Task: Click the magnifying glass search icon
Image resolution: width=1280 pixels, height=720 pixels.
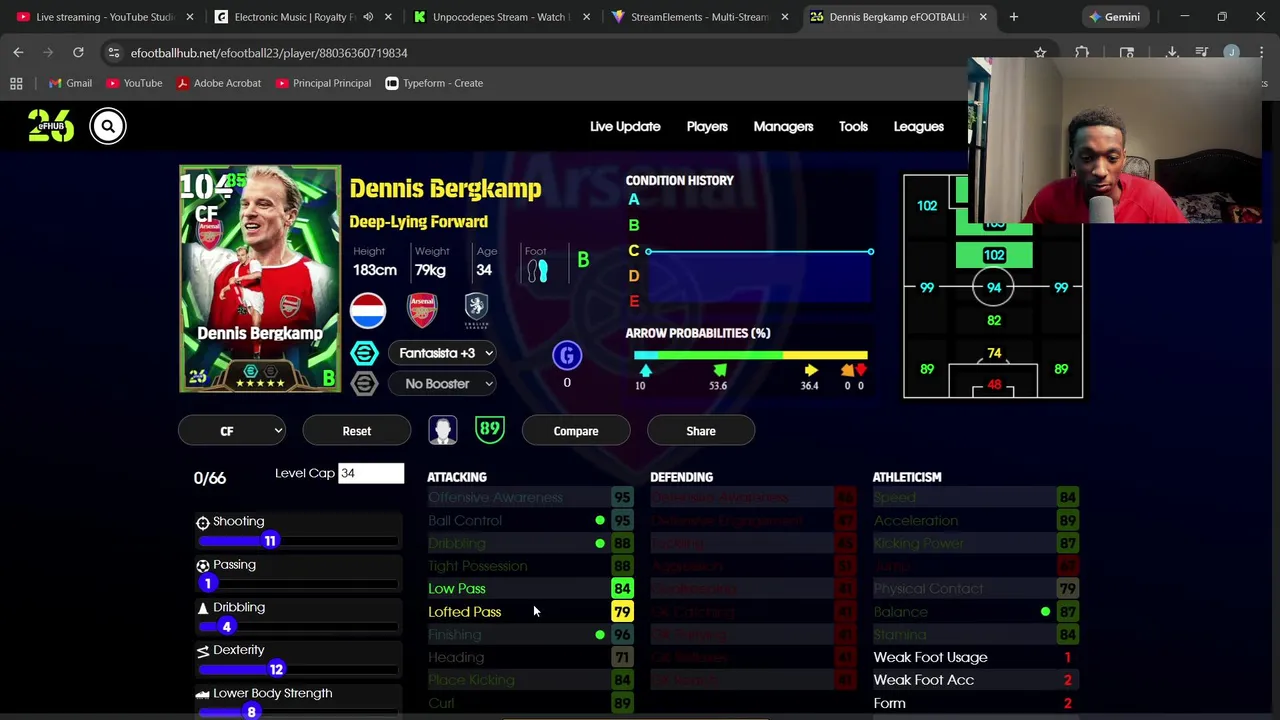Action: (108, 126)
